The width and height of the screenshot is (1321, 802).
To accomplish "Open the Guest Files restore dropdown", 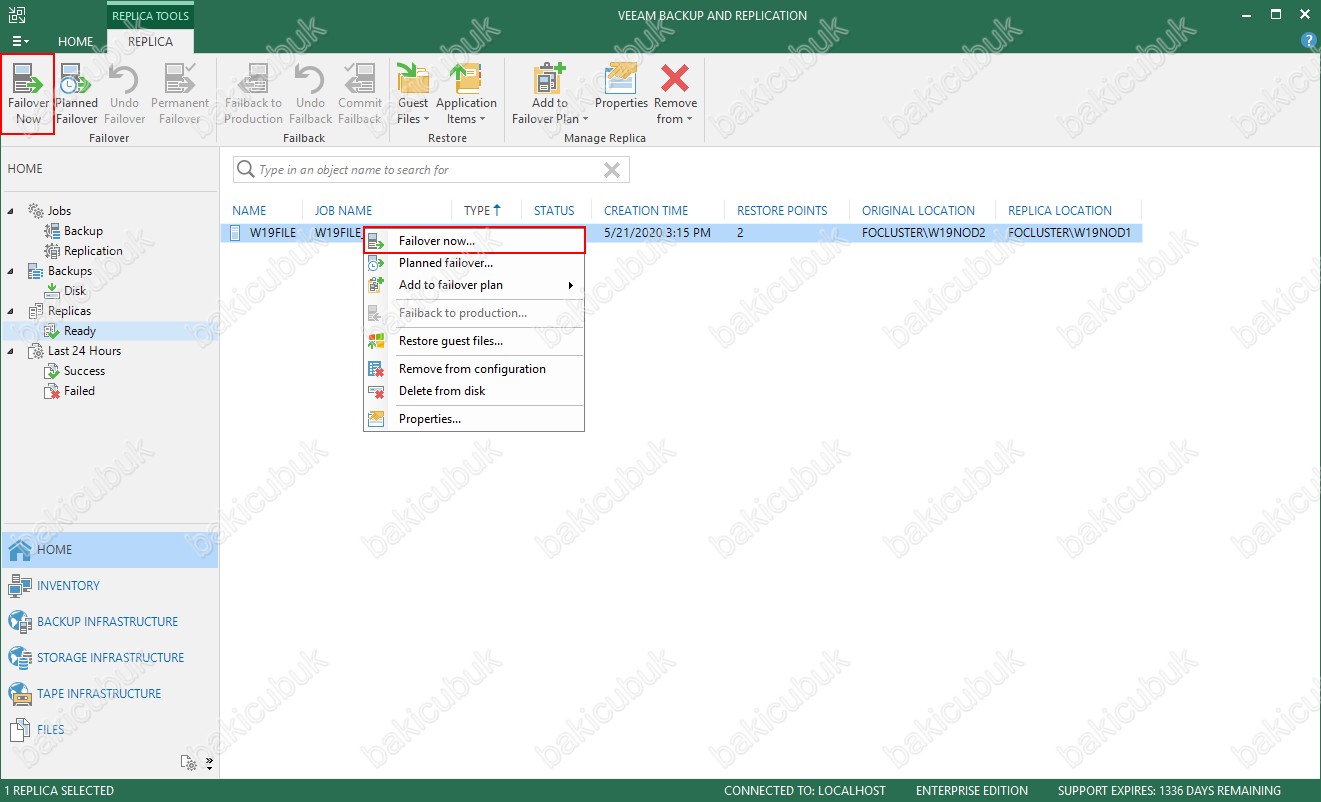I will (413, 94).
